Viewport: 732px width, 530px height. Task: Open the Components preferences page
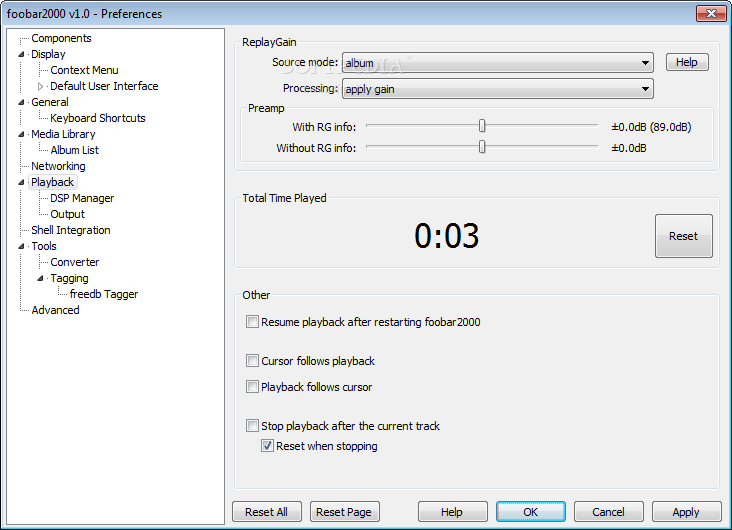point(61,38)
